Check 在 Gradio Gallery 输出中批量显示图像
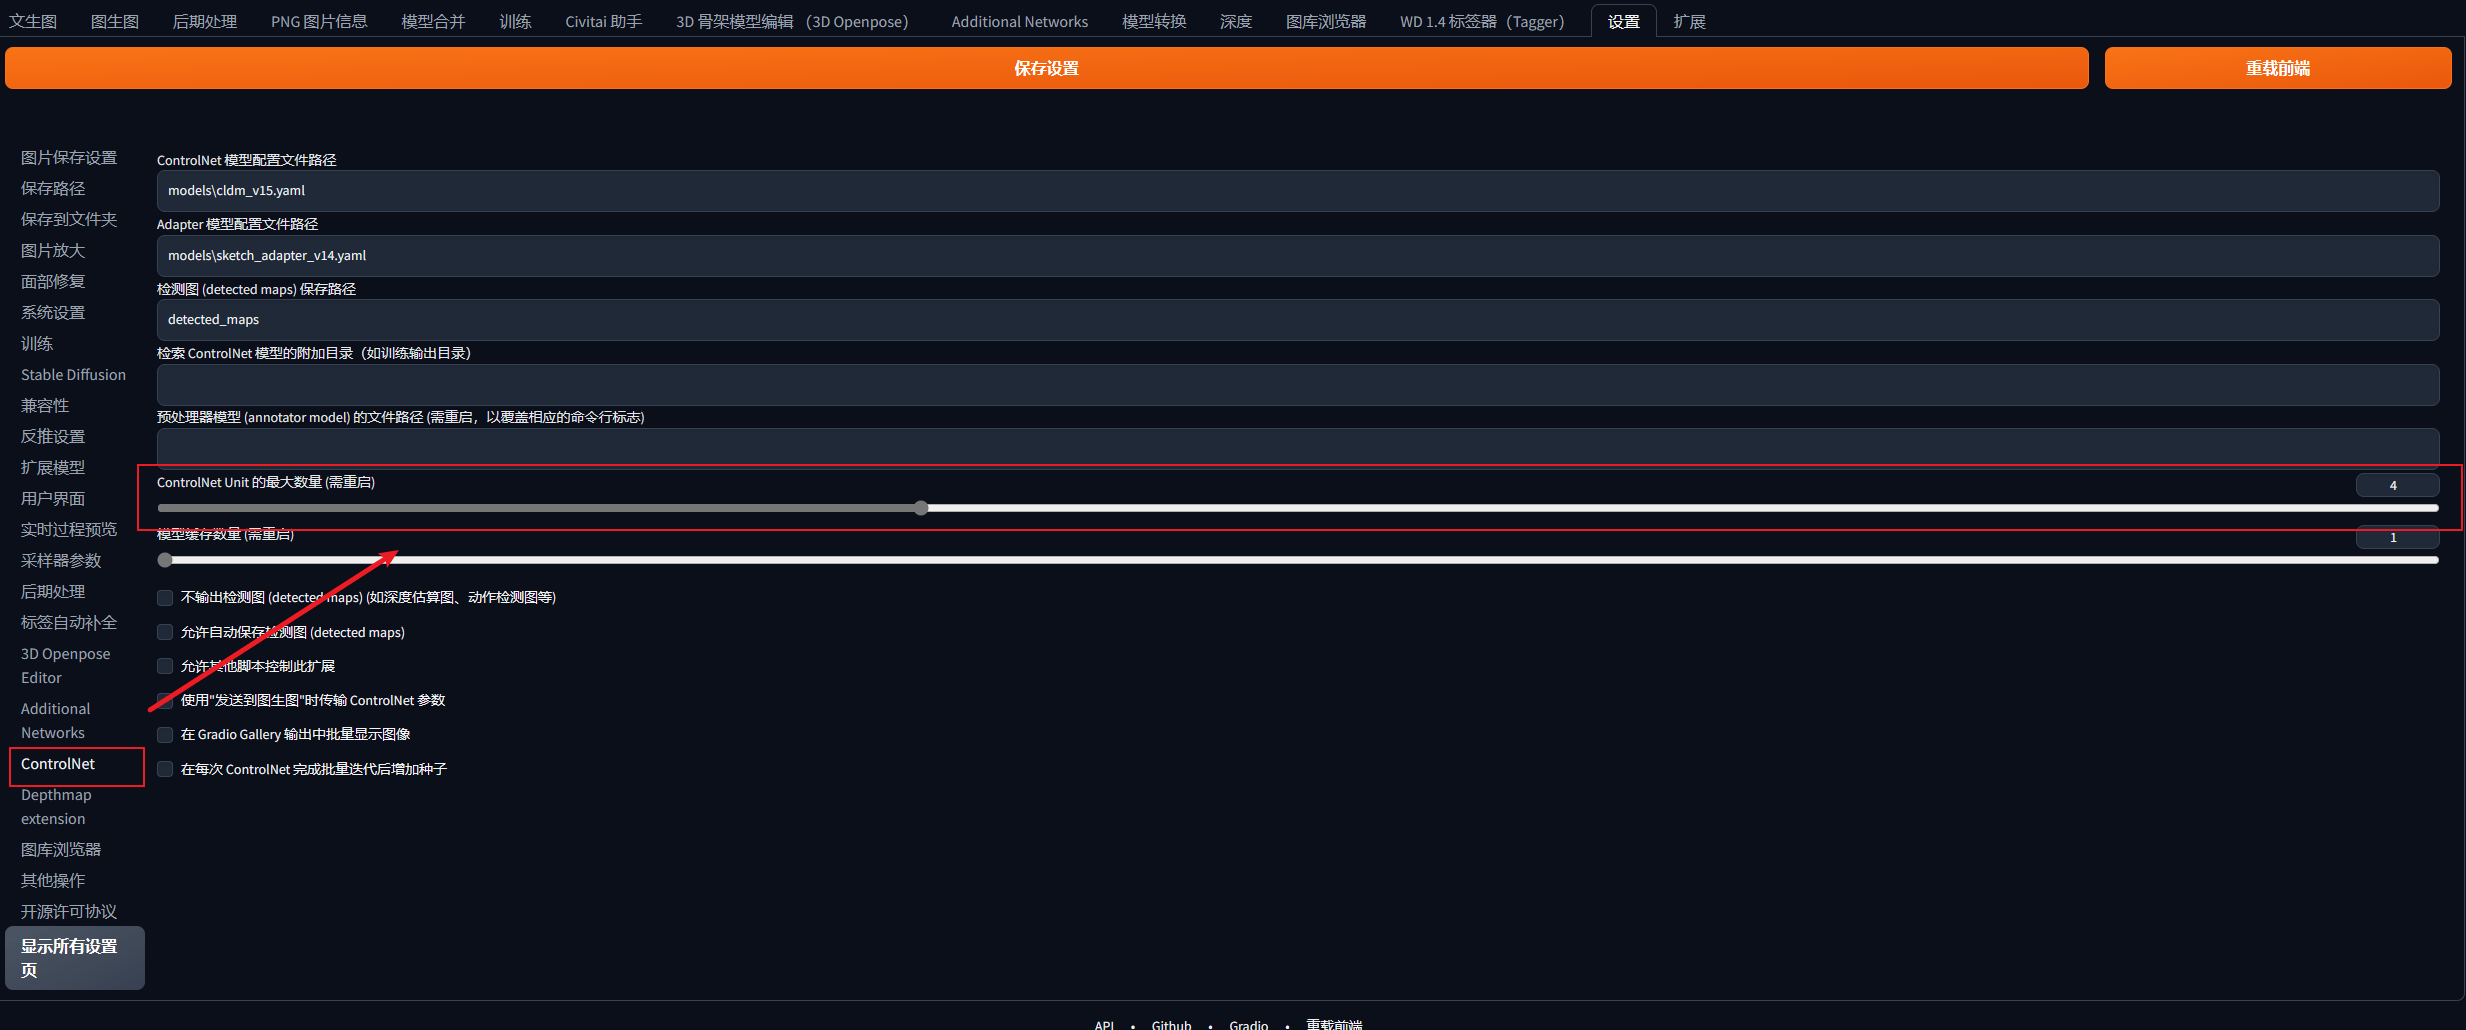This screenshot has height=1030, width=2466. [x=165, y=735]
